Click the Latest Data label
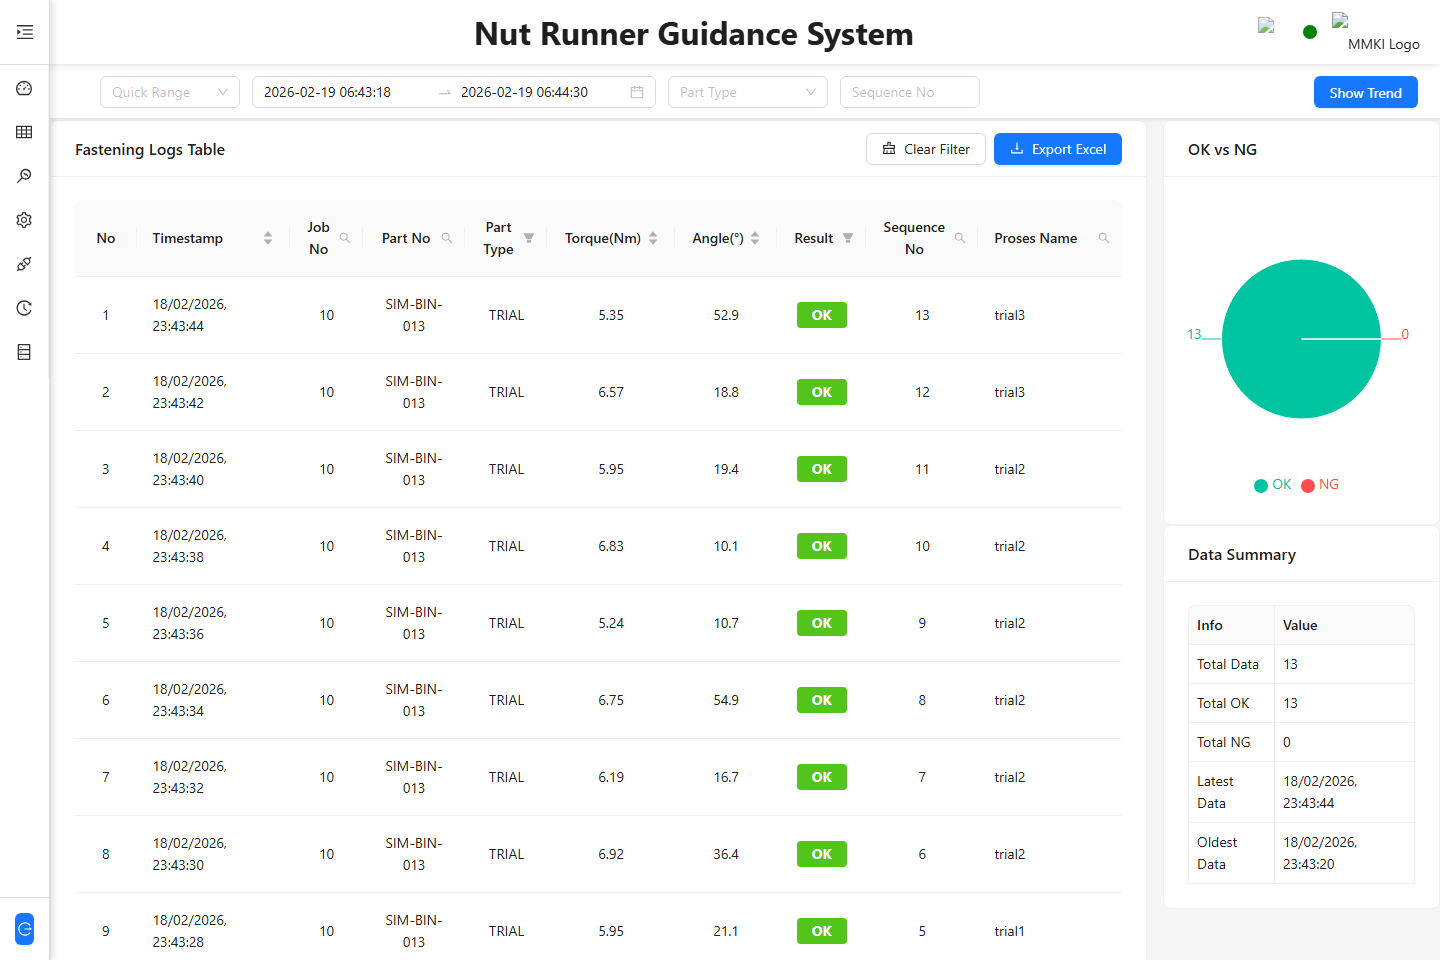The image size is (1440, 960). click(x=1215, y=792)
